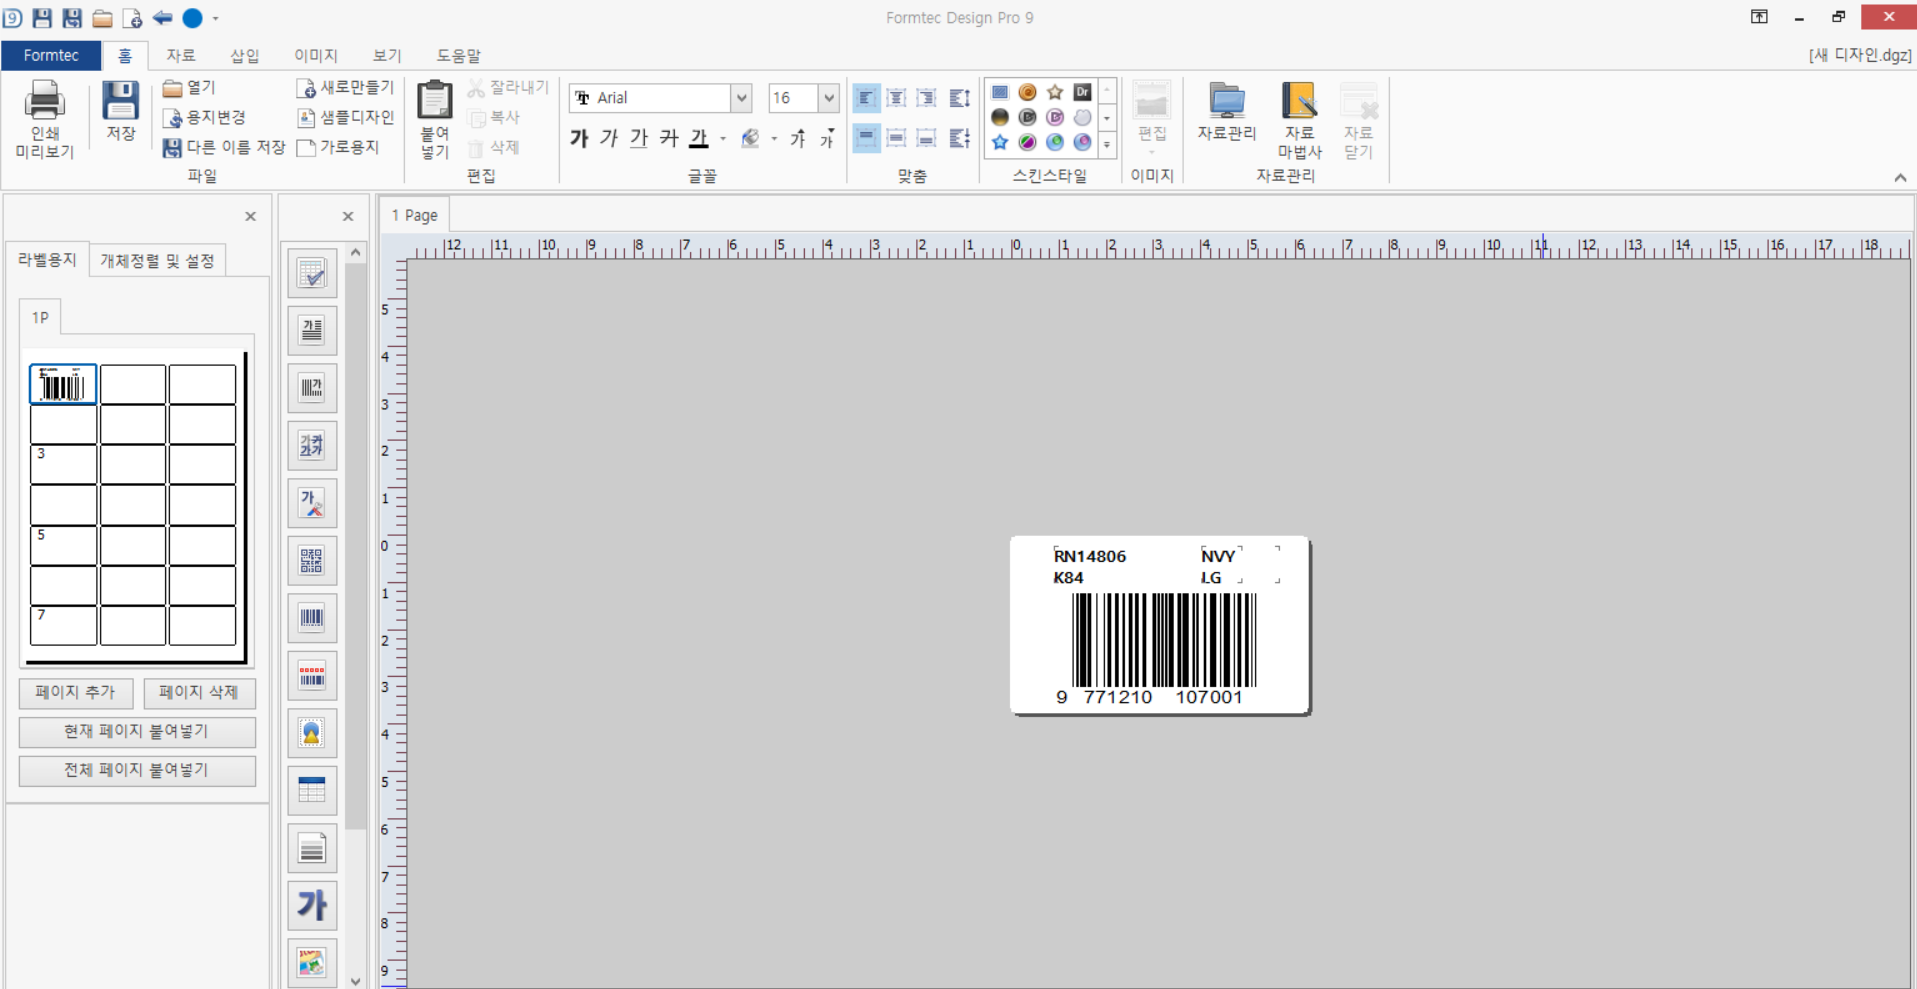This screenshot has height=989, width=1917.
Task: Select the word-art 가 tool with pen
Action: click(x=312, y=503)
